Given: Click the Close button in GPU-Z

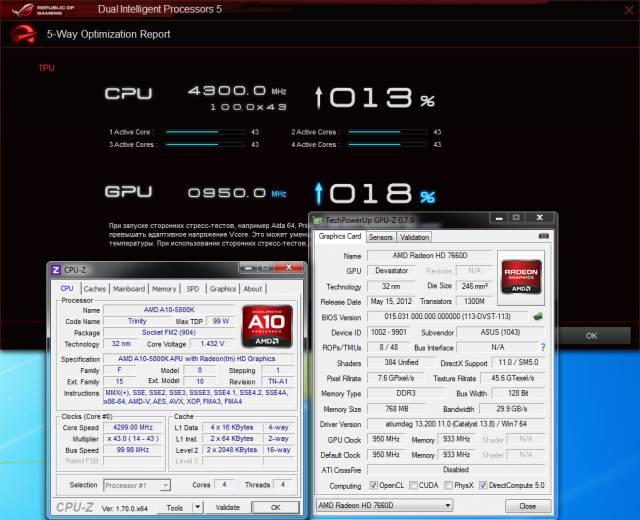Looking at the screenshot, I should click(528, 506).
